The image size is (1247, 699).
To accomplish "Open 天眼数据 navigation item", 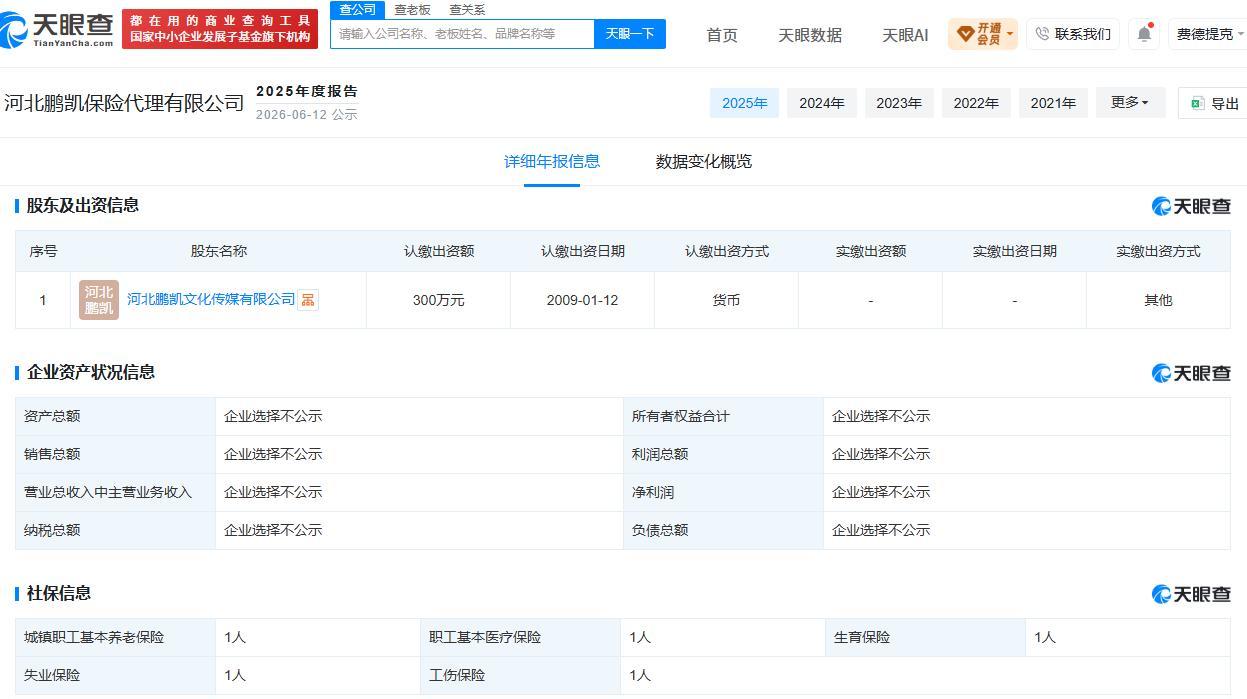I will [x=810, y=35].
